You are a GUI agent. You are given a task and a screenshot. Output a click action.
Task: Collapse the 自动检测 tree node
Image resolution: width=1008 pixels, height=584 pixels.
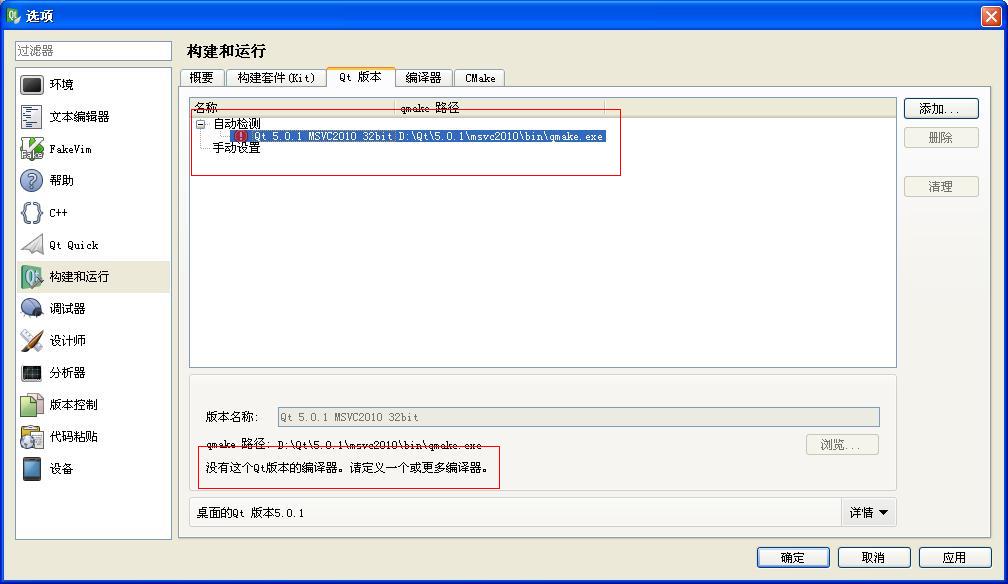point(201,123)
